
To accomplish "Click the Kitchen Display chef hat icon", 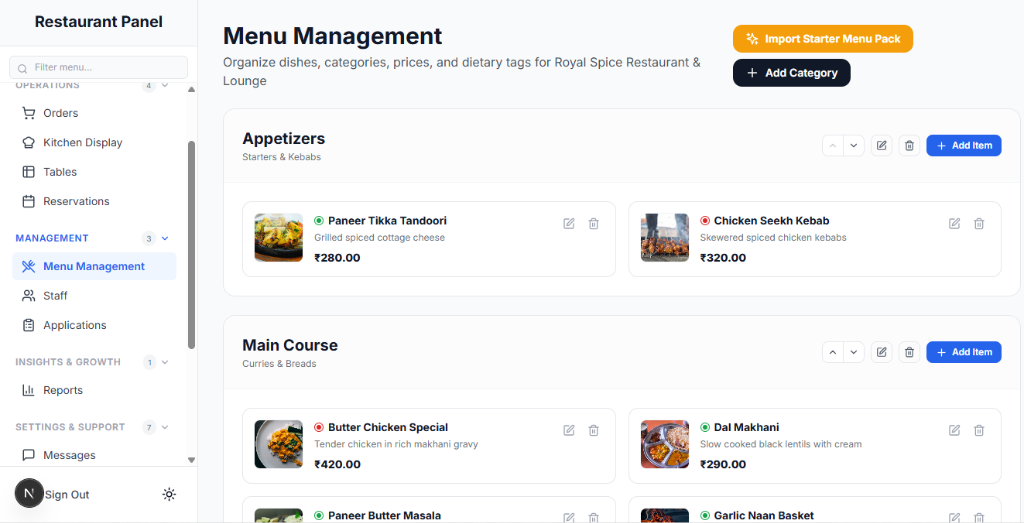I will pos(28,142).
